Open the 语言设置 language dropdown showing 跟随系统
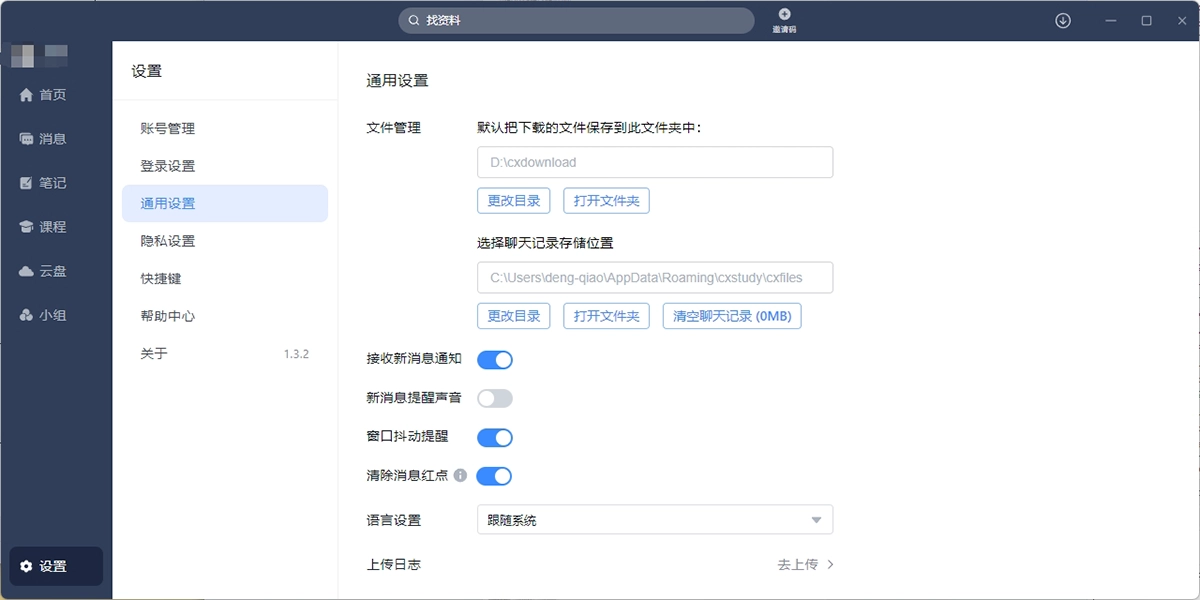1200x600 pixels. [654, 519]
